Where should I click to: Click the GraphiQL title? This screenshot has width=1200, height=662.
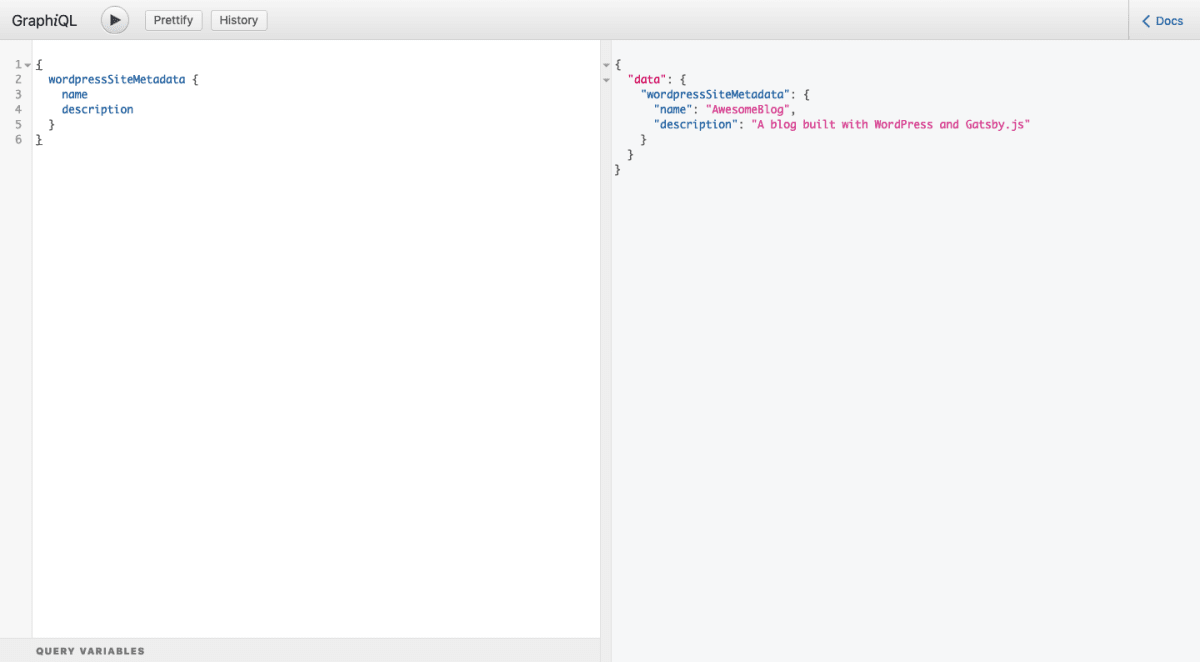coord(44,20)
